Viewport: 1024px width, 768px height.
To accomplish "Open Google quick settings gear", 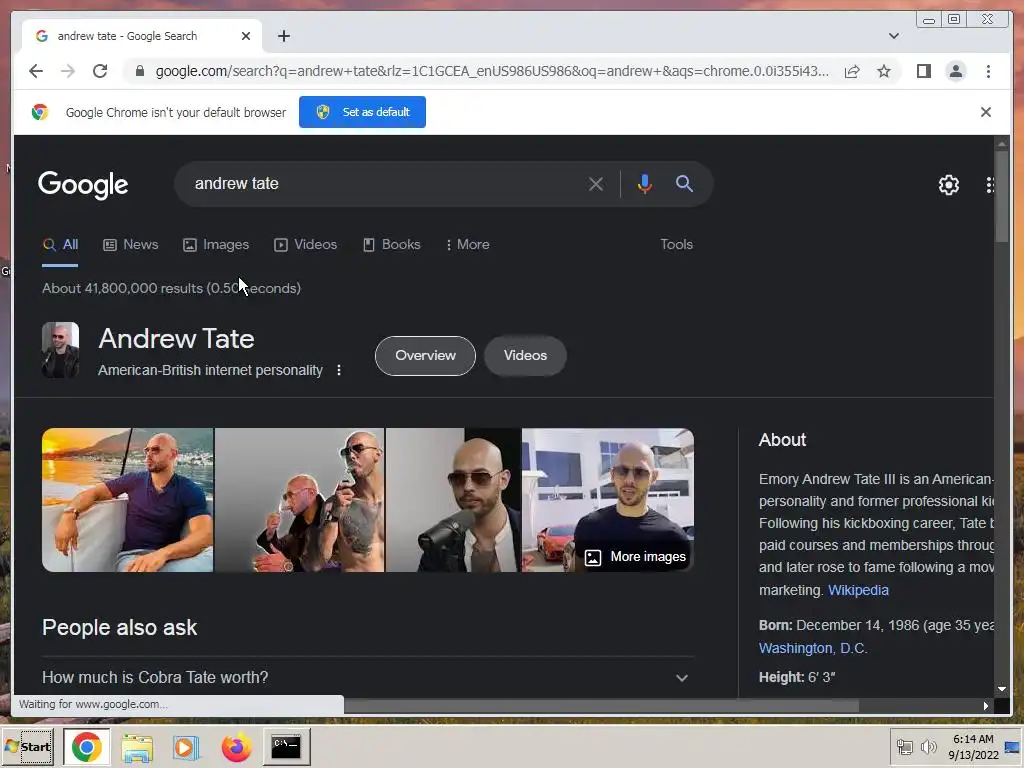I will tap(948, 185).
